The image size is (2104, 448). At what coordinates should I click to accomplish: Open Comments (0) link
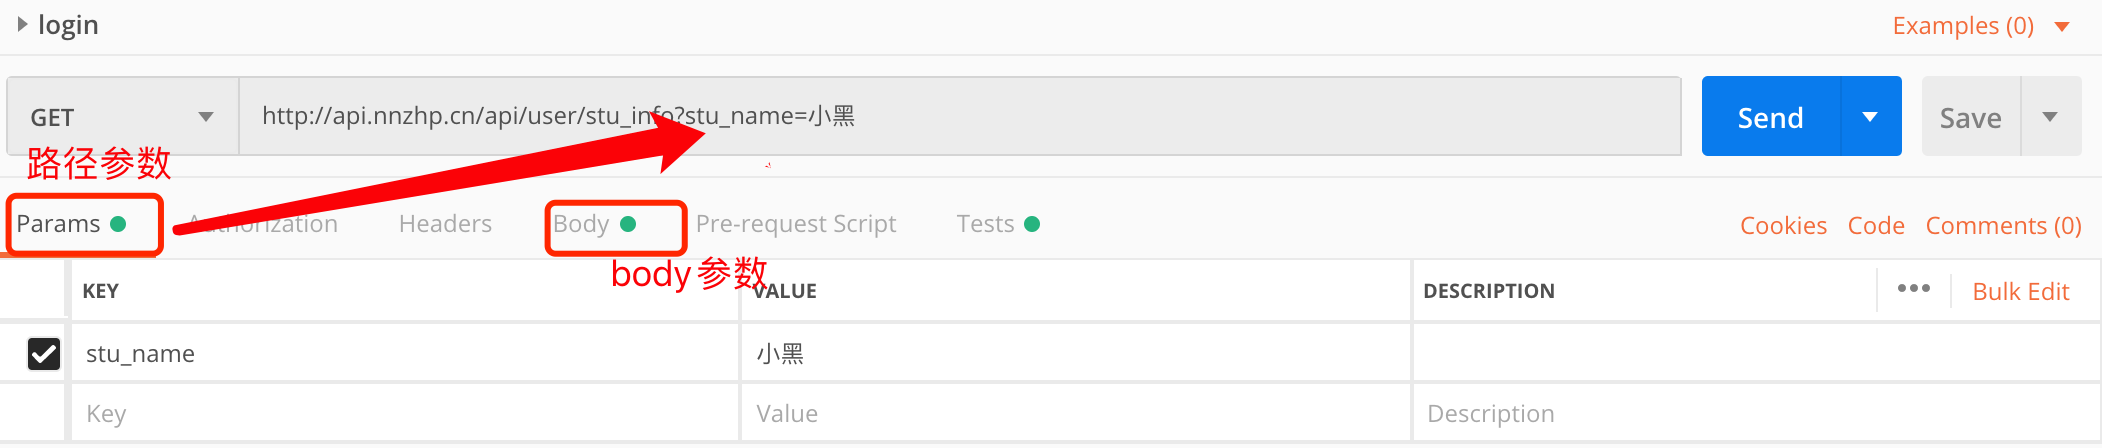pos(2003,226)
